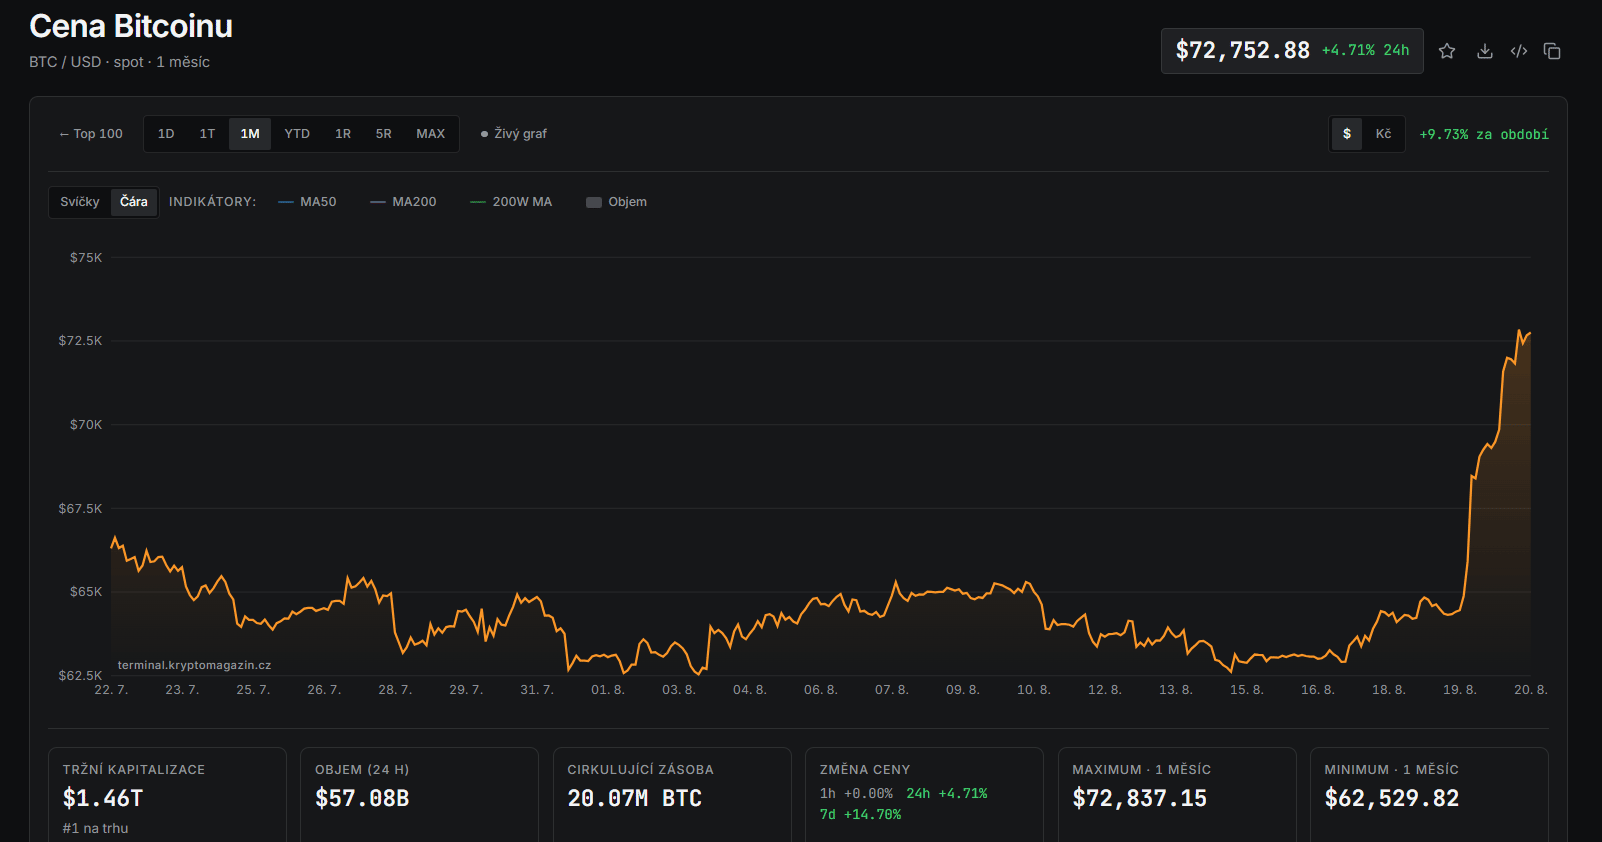Select the 1T time range
This screenshot has height=842, width=1602.
pyautogui.click(x=207, y=134)
